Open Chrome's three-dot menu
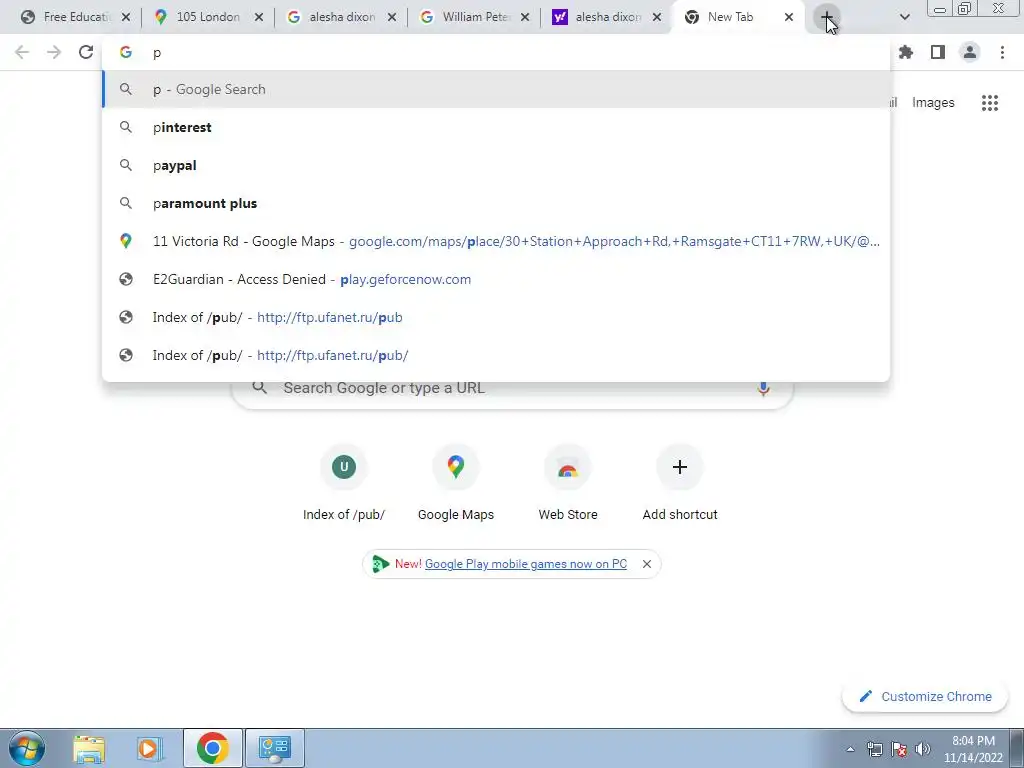This screenshot has width=1024, height=768. [x=1002, y=52]
